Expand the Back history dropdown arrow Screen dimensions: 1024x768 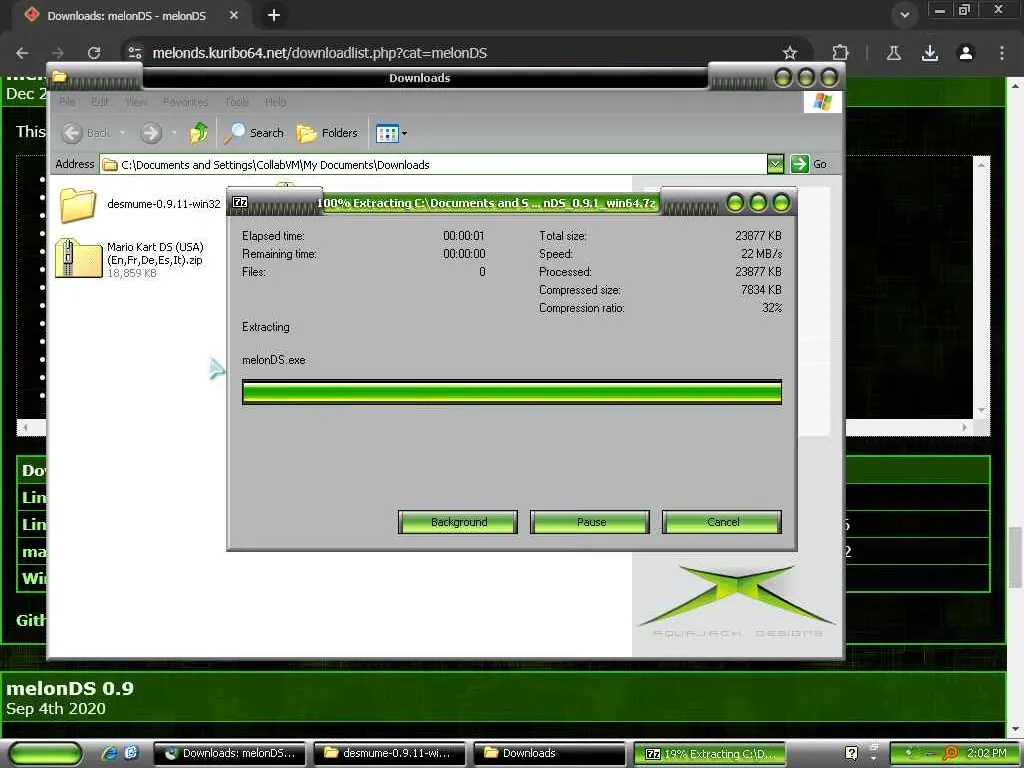click(122, 133)
